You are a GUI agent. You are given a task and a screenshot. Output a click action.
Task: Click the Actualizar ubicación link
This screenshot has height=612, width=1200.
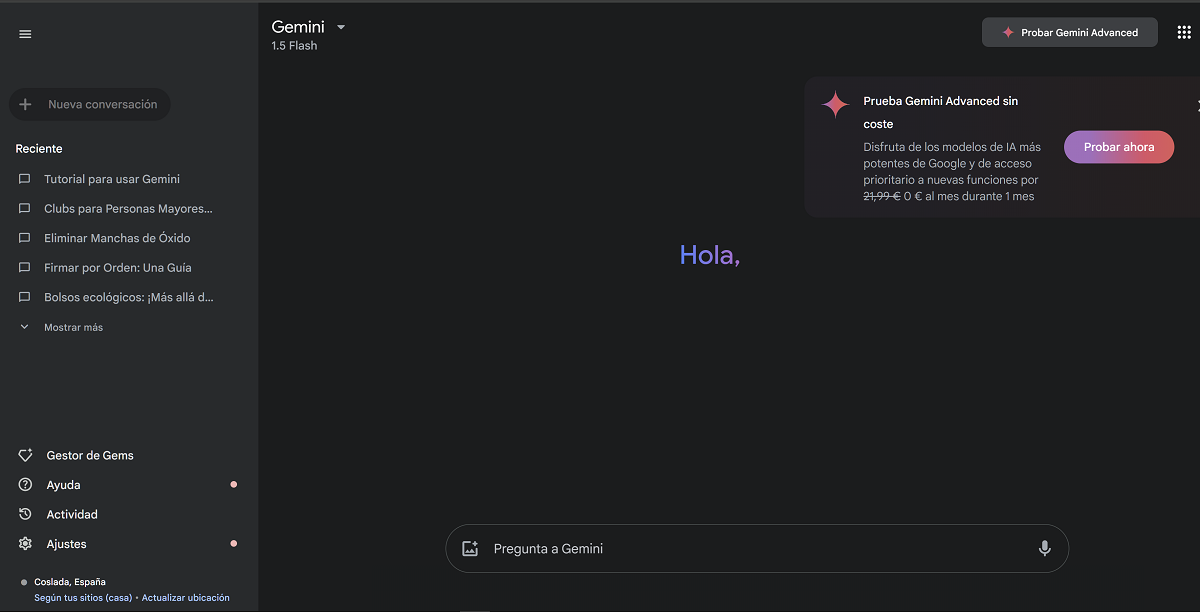click(186, 598)
